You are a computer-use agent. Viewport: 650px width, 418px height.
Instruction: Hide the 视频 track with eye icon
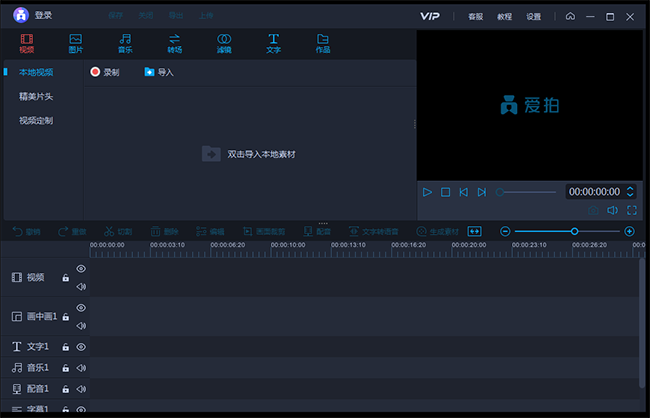coord(81,269)
